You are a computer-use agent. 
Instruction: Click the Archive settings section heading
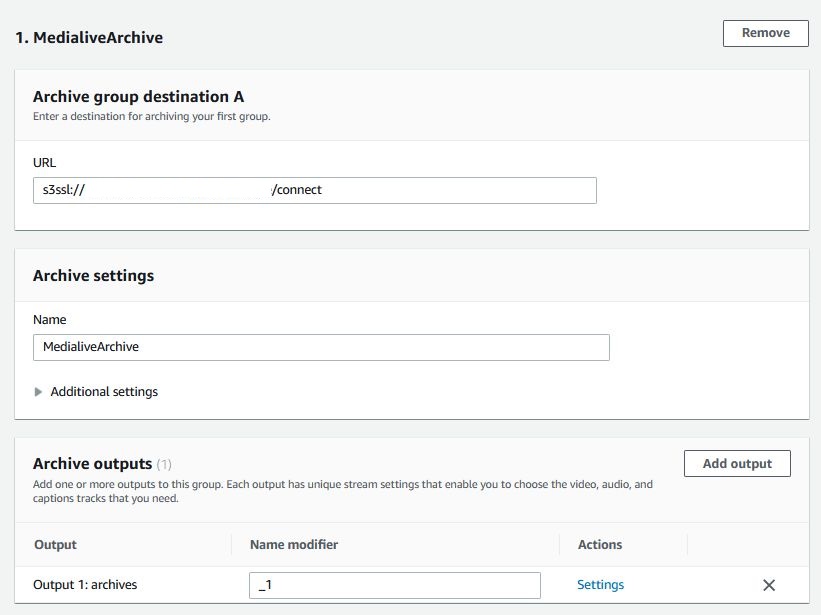click(93, 275)
